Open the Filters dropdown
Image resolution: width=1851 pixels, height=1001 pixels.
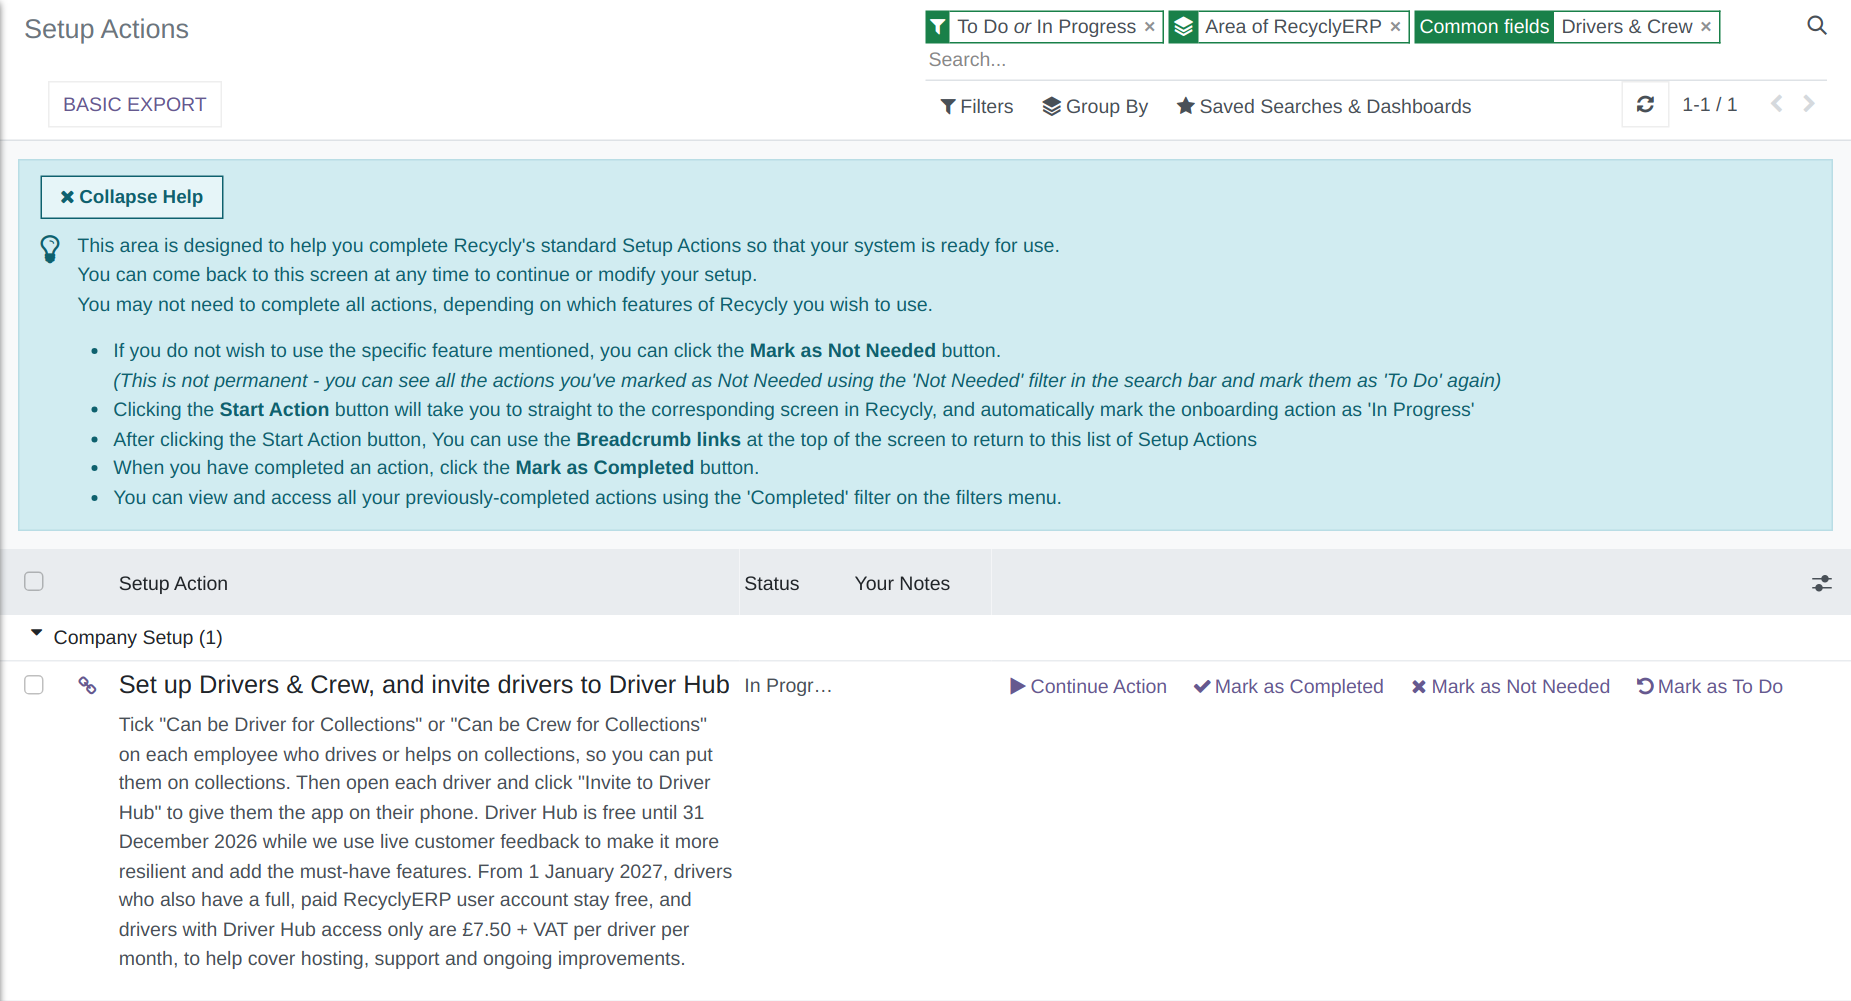(x=977, y=106)
